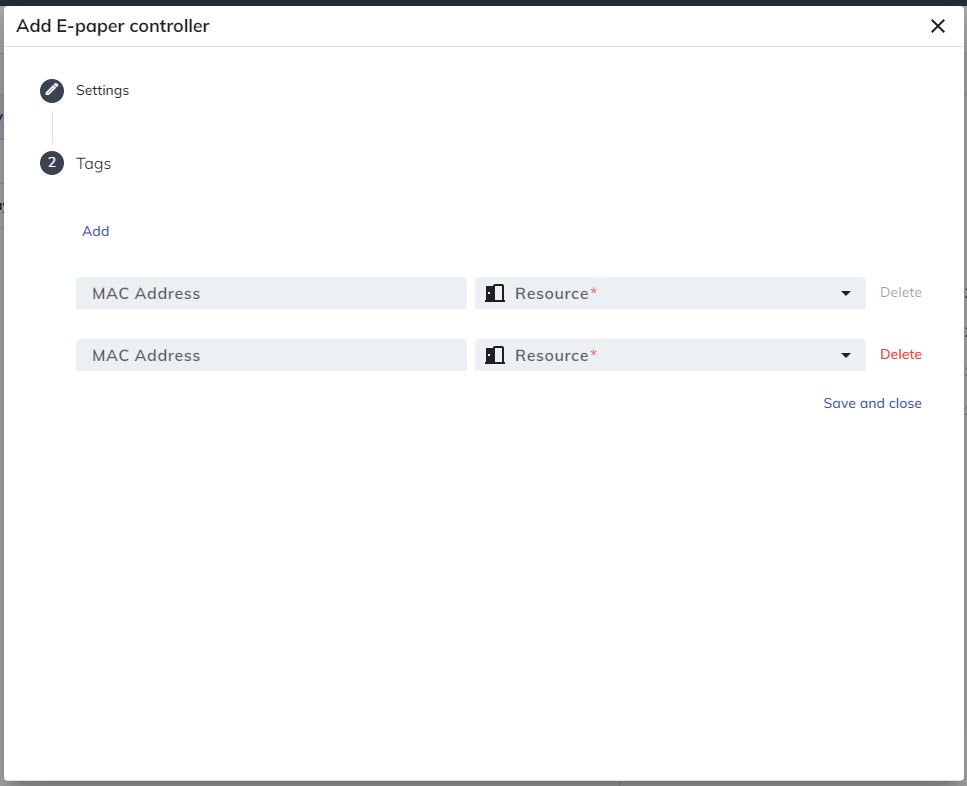Open the second row's Resource combo box label
Screen dimensions: 967x786
[x=551, y=355]
